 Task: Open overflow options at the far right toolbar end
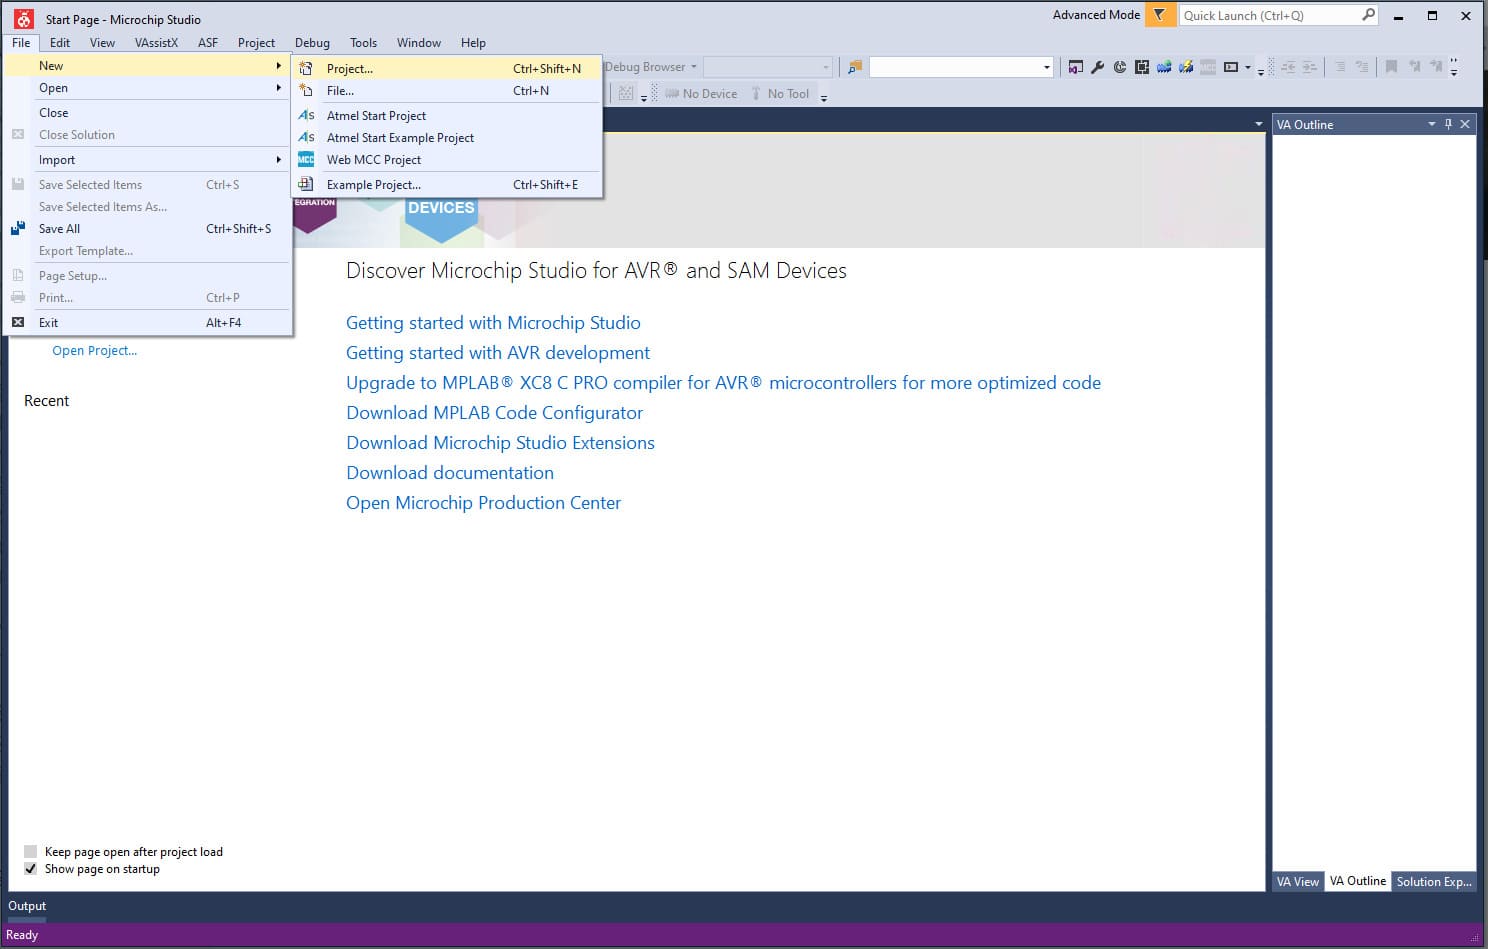(1454, 68)
